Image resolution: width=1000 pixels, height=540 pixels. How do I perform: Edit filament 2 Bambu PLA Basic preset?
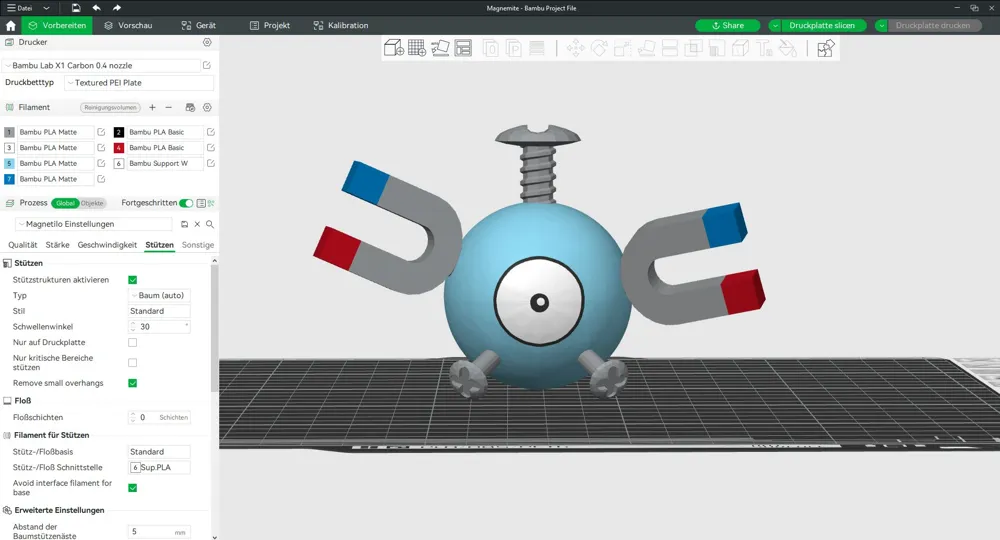click(x=210, y=132)
